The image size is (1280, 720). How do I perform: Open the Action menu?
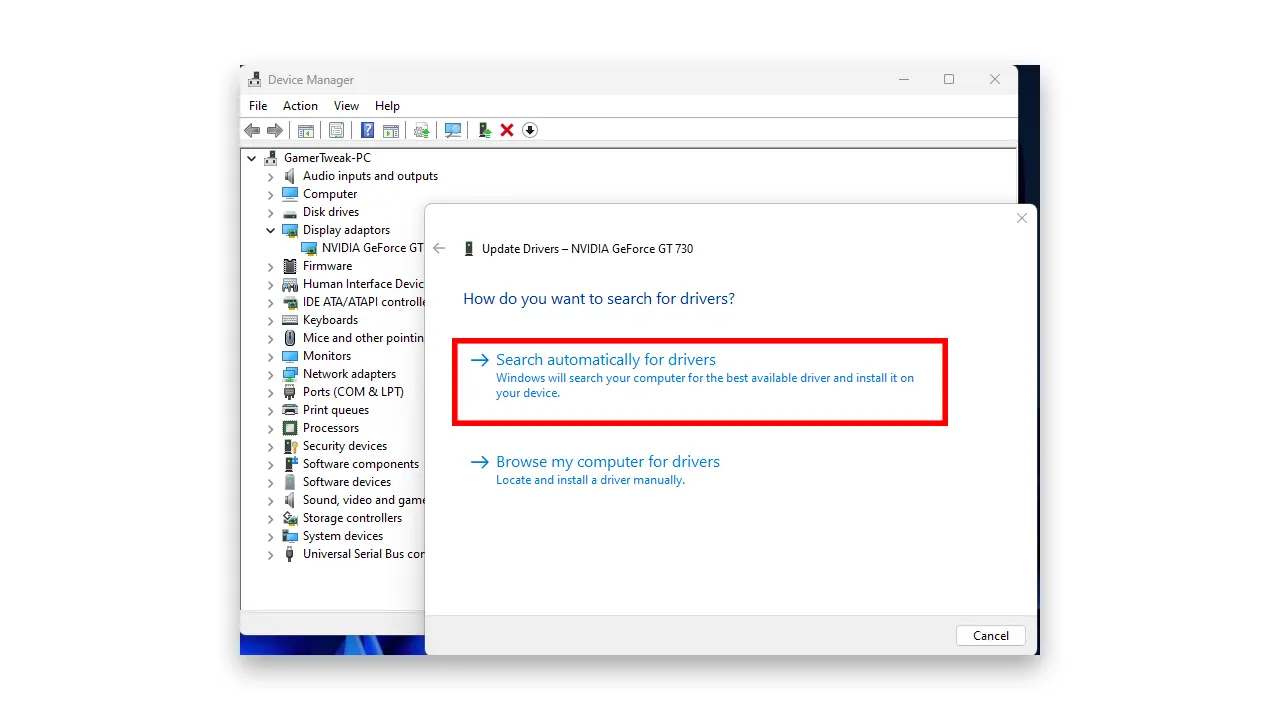pos(300,106)
